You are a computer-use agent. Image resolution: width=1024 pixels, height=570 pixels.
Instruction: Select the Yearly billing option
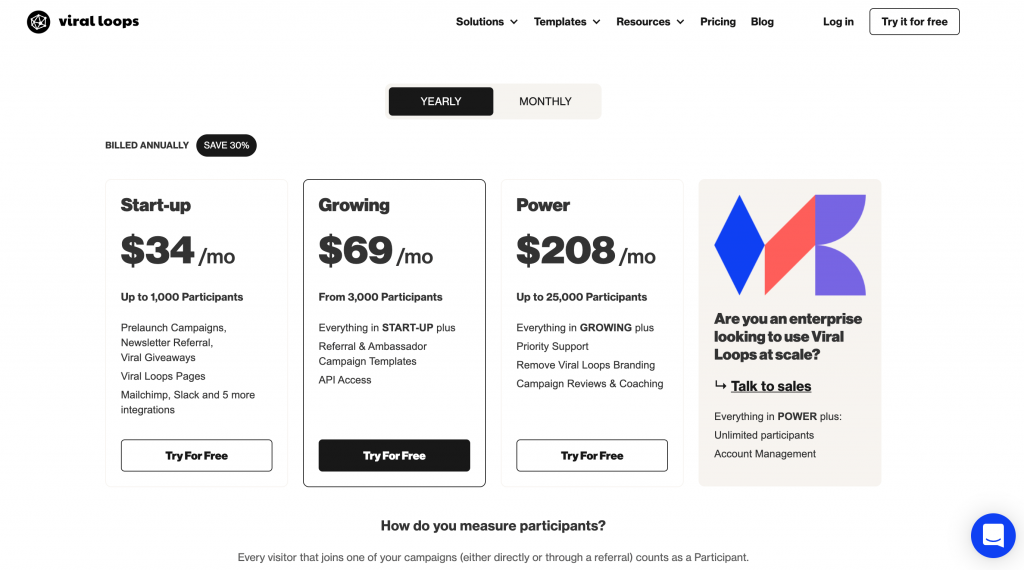point(441,101)
